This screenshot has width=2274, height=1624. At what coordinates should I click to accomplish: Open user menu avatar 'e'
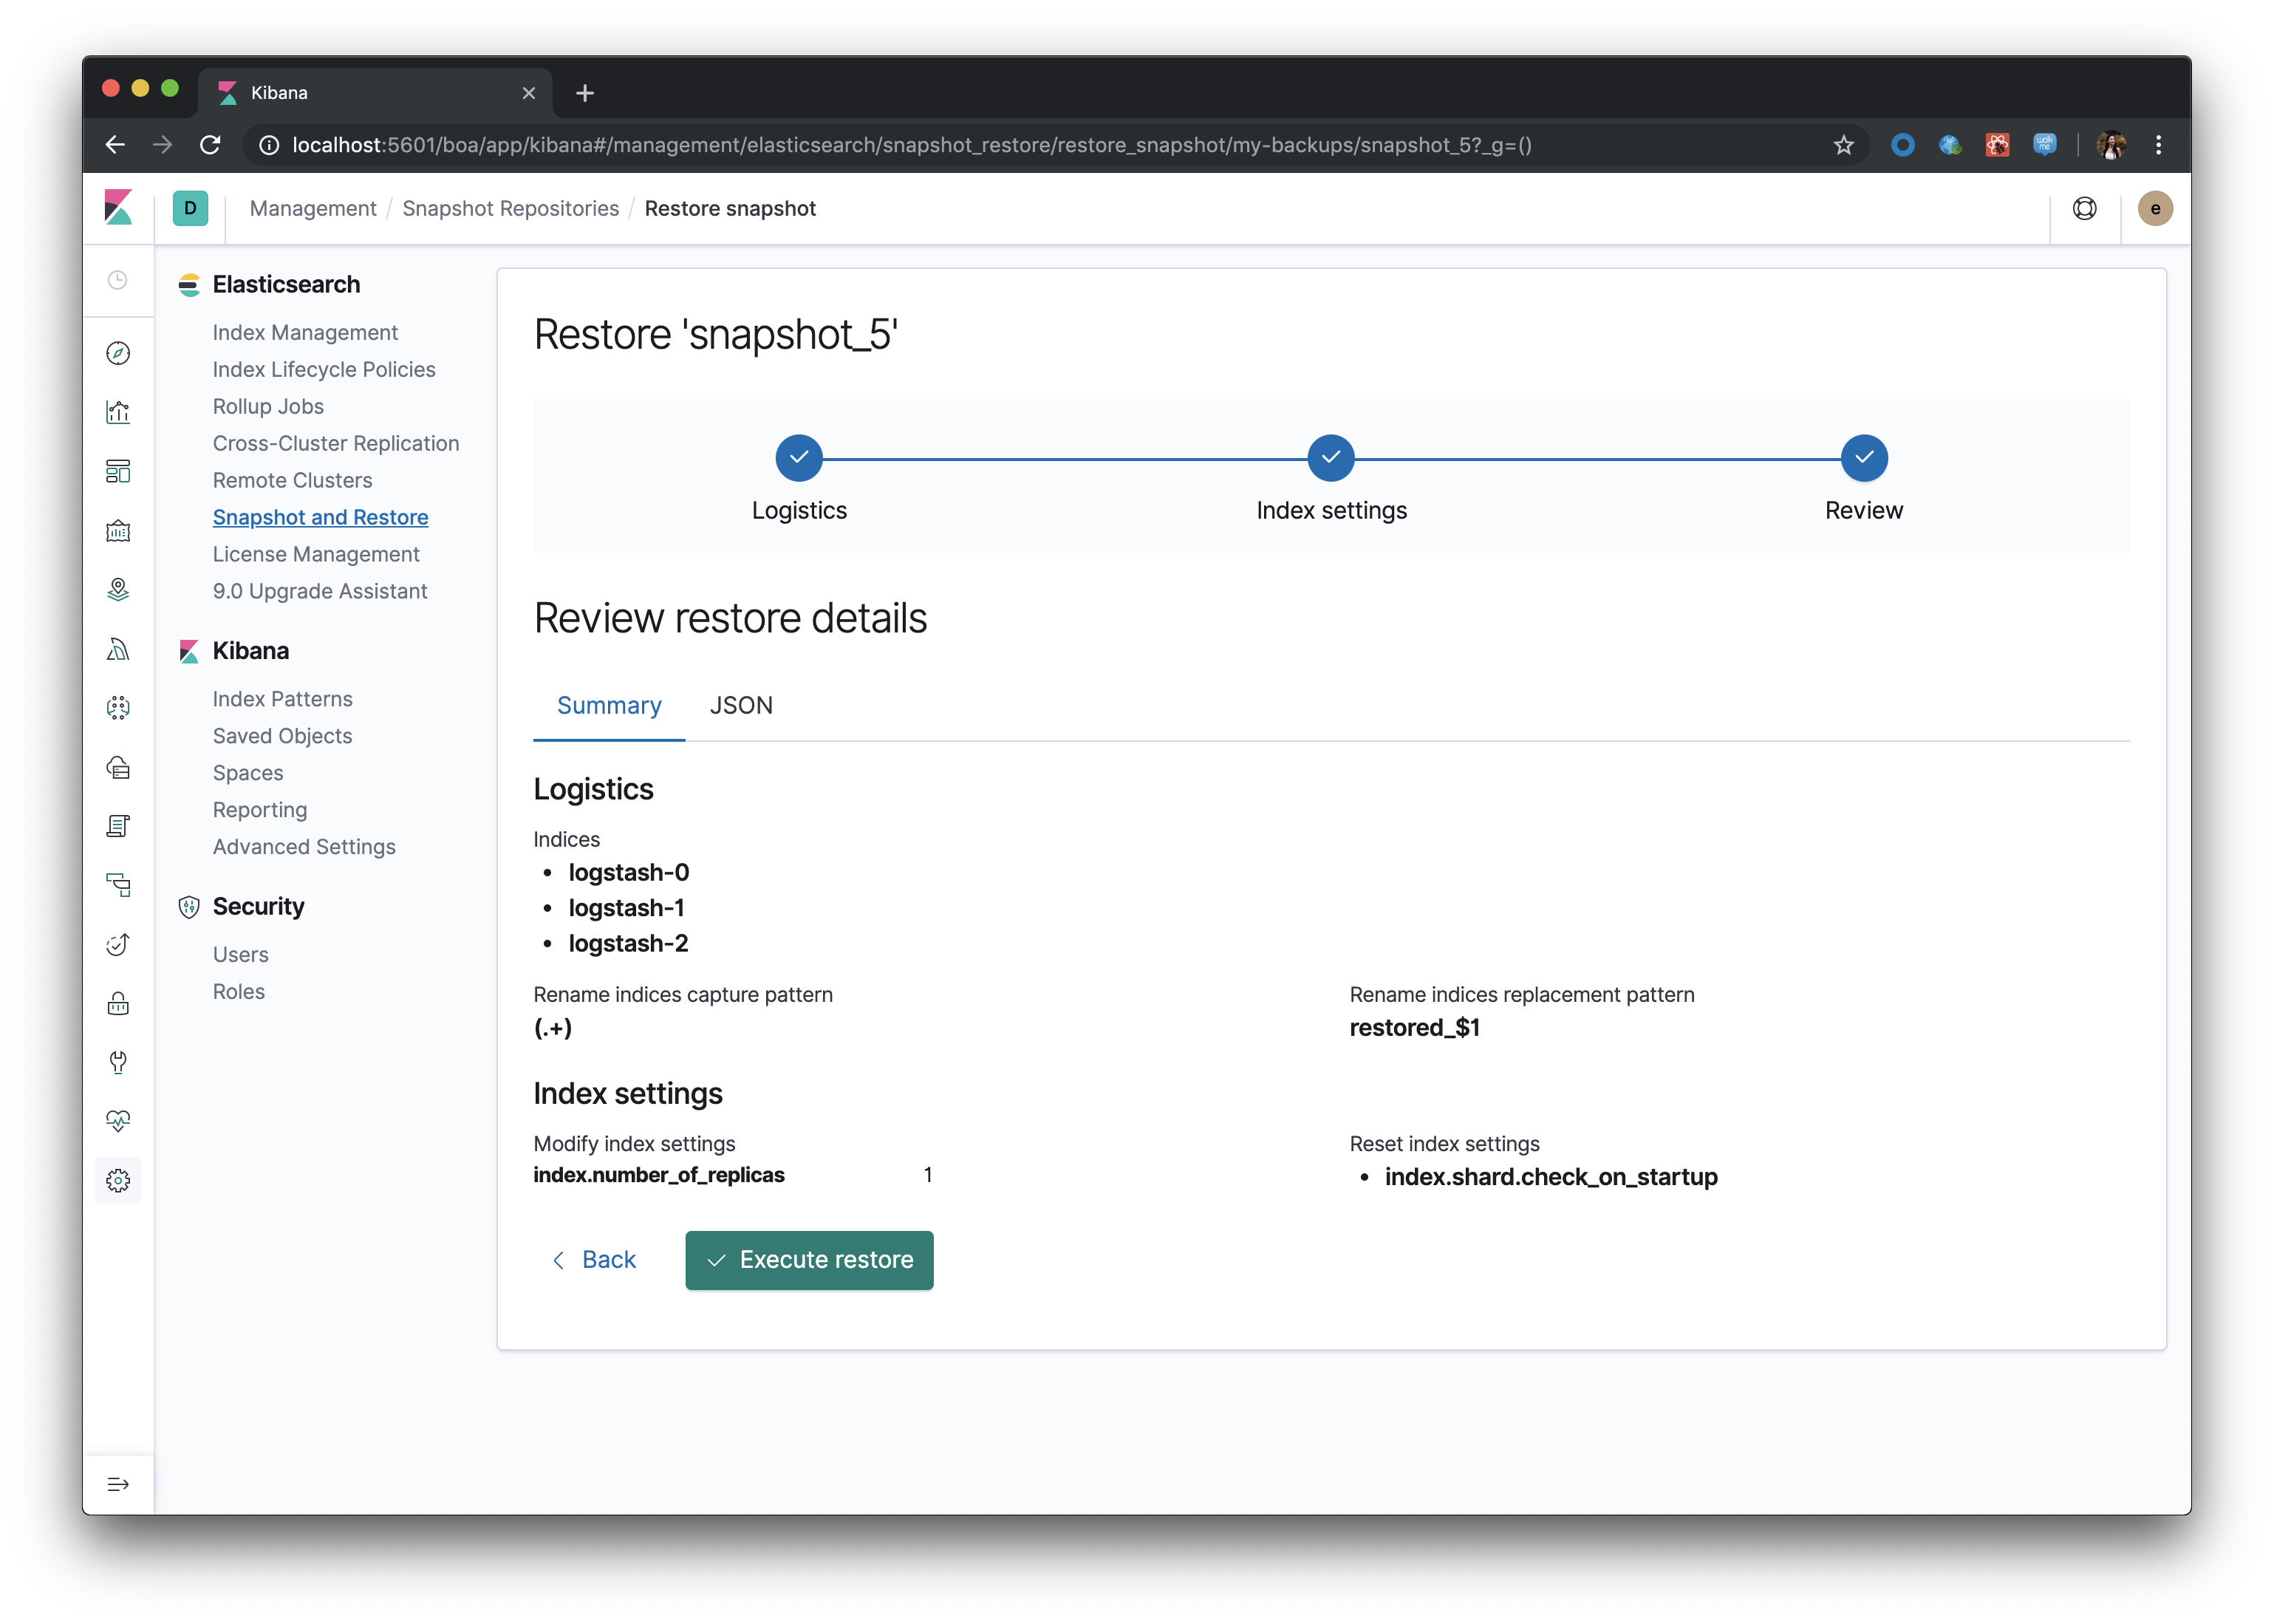[2155, 208]
